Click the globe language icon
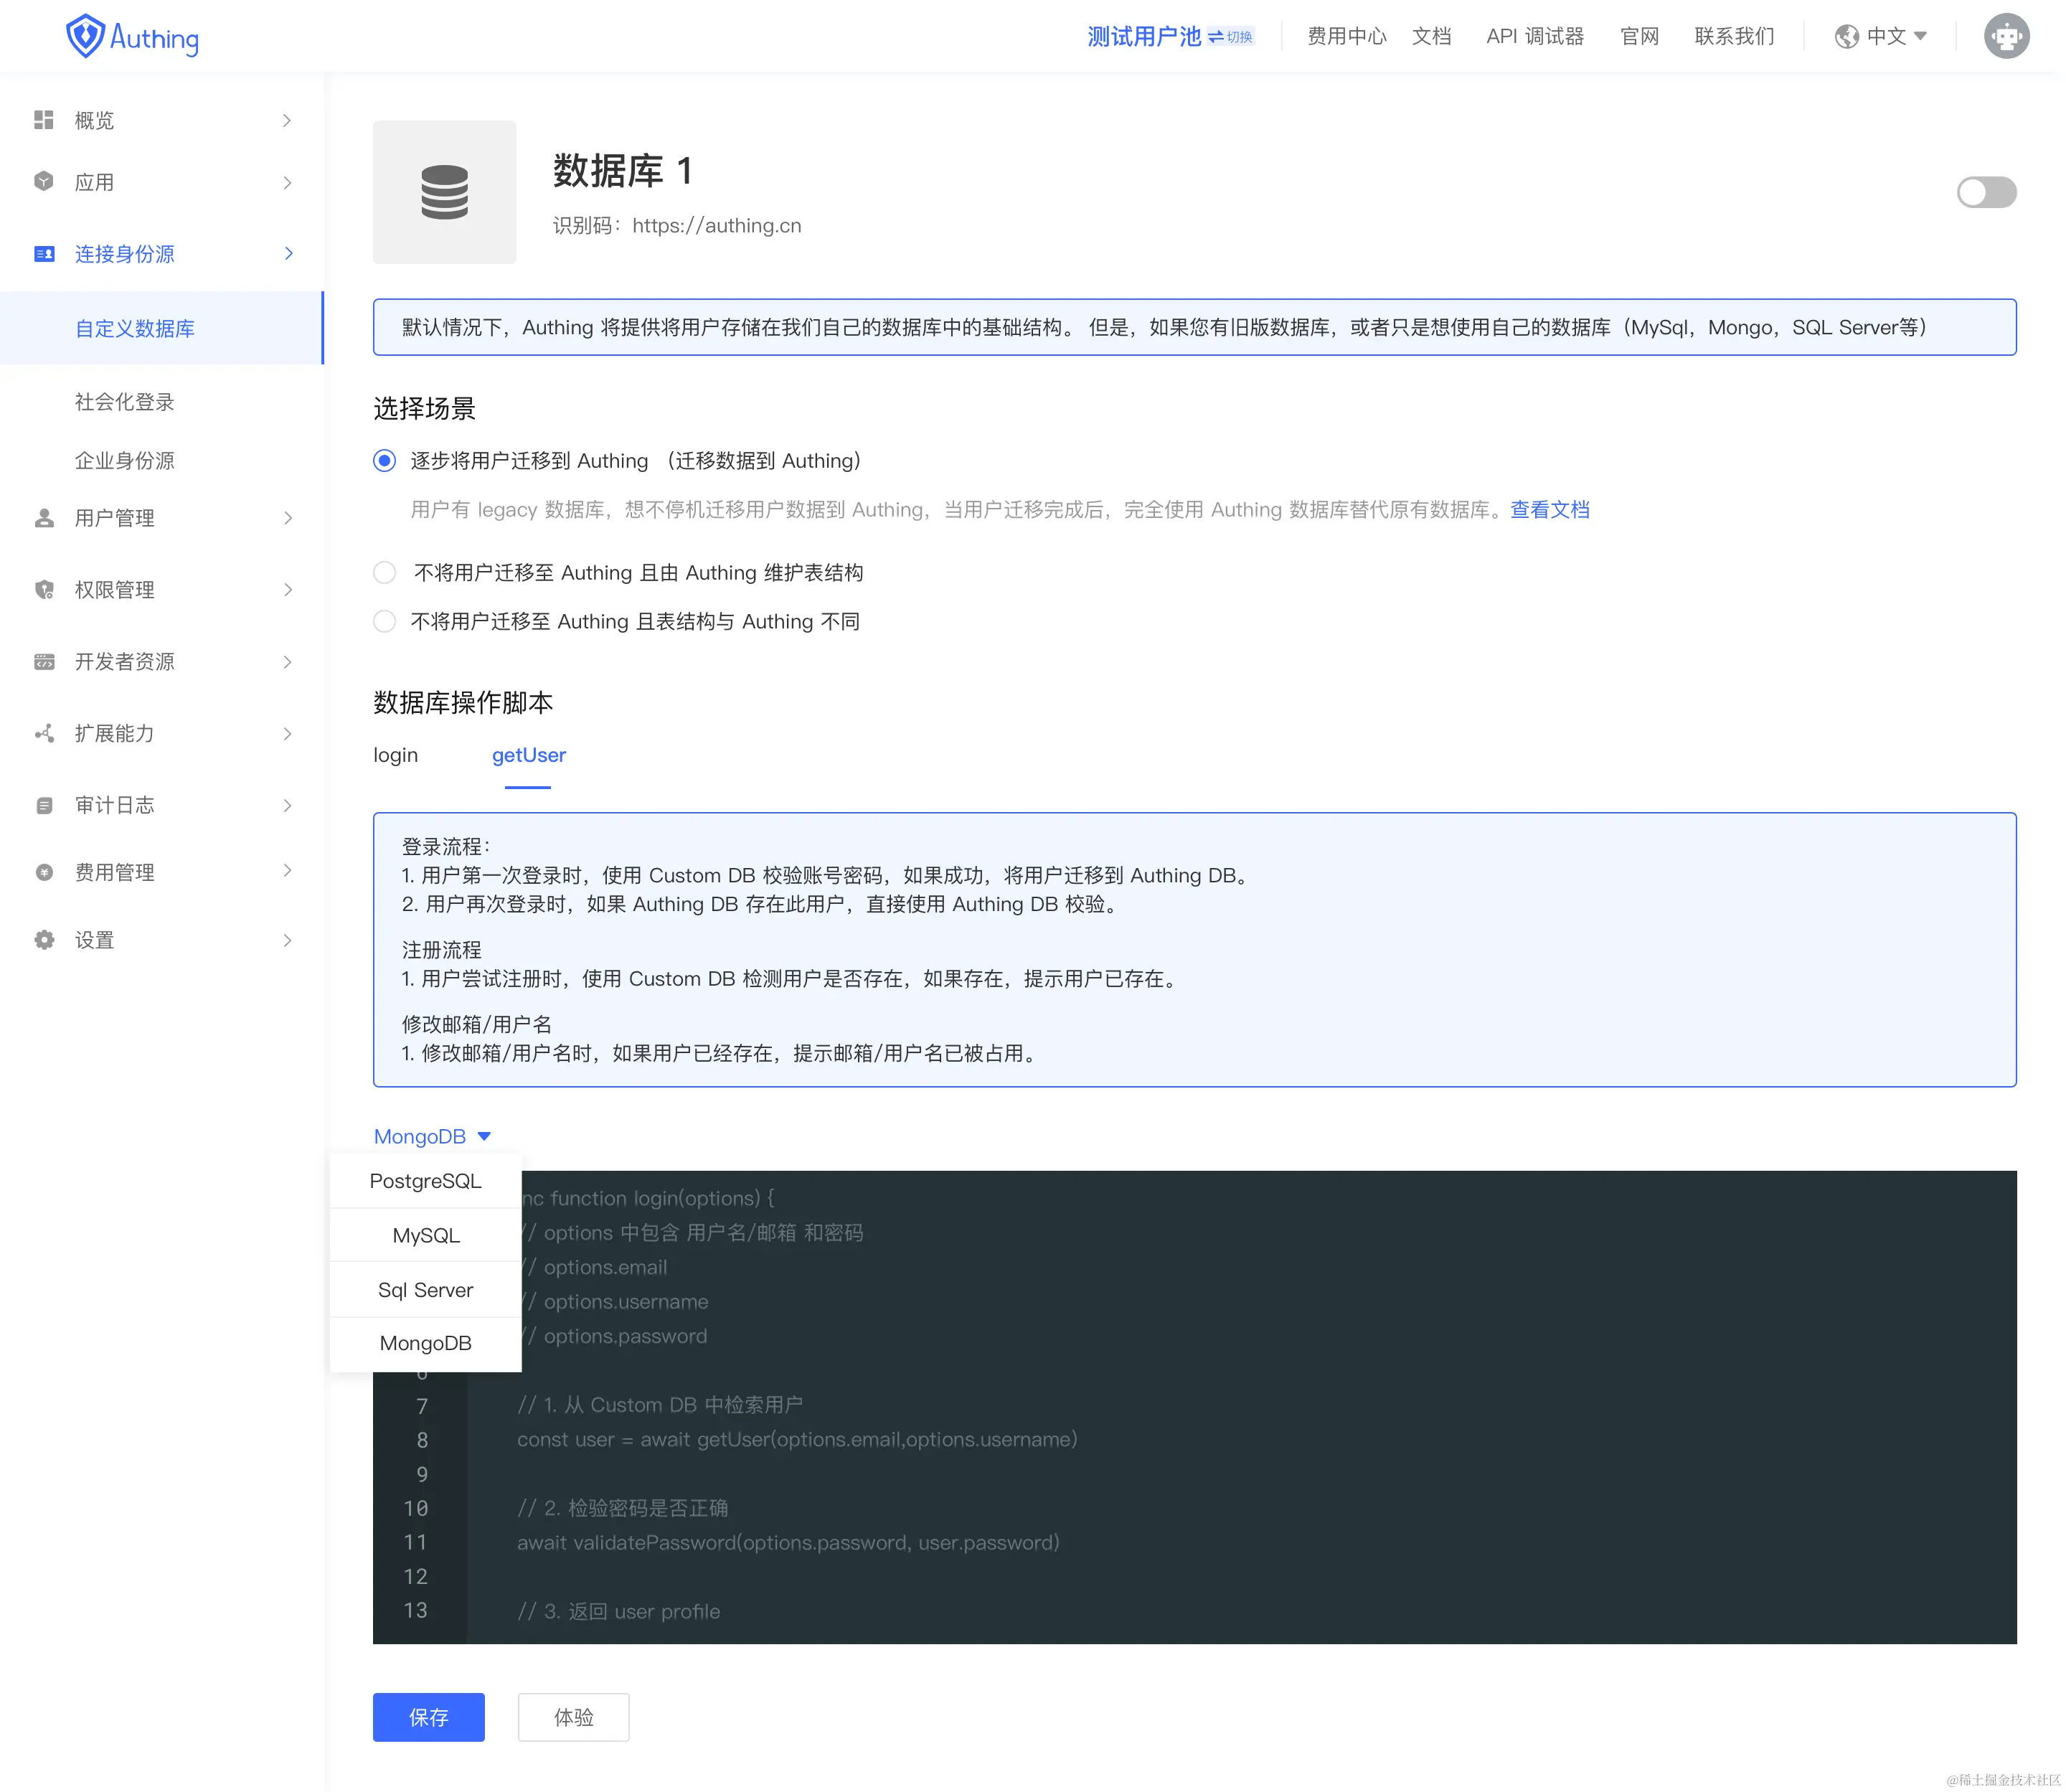The width and height of the screenshot is (2066, 1792). (x=1846, y=37)
